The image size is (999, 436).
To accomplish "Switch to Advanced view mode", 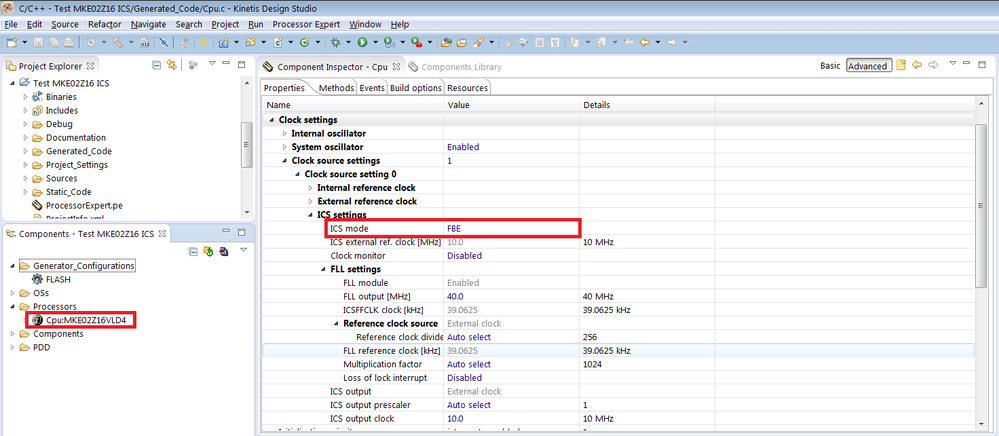I will coord(868,66).
